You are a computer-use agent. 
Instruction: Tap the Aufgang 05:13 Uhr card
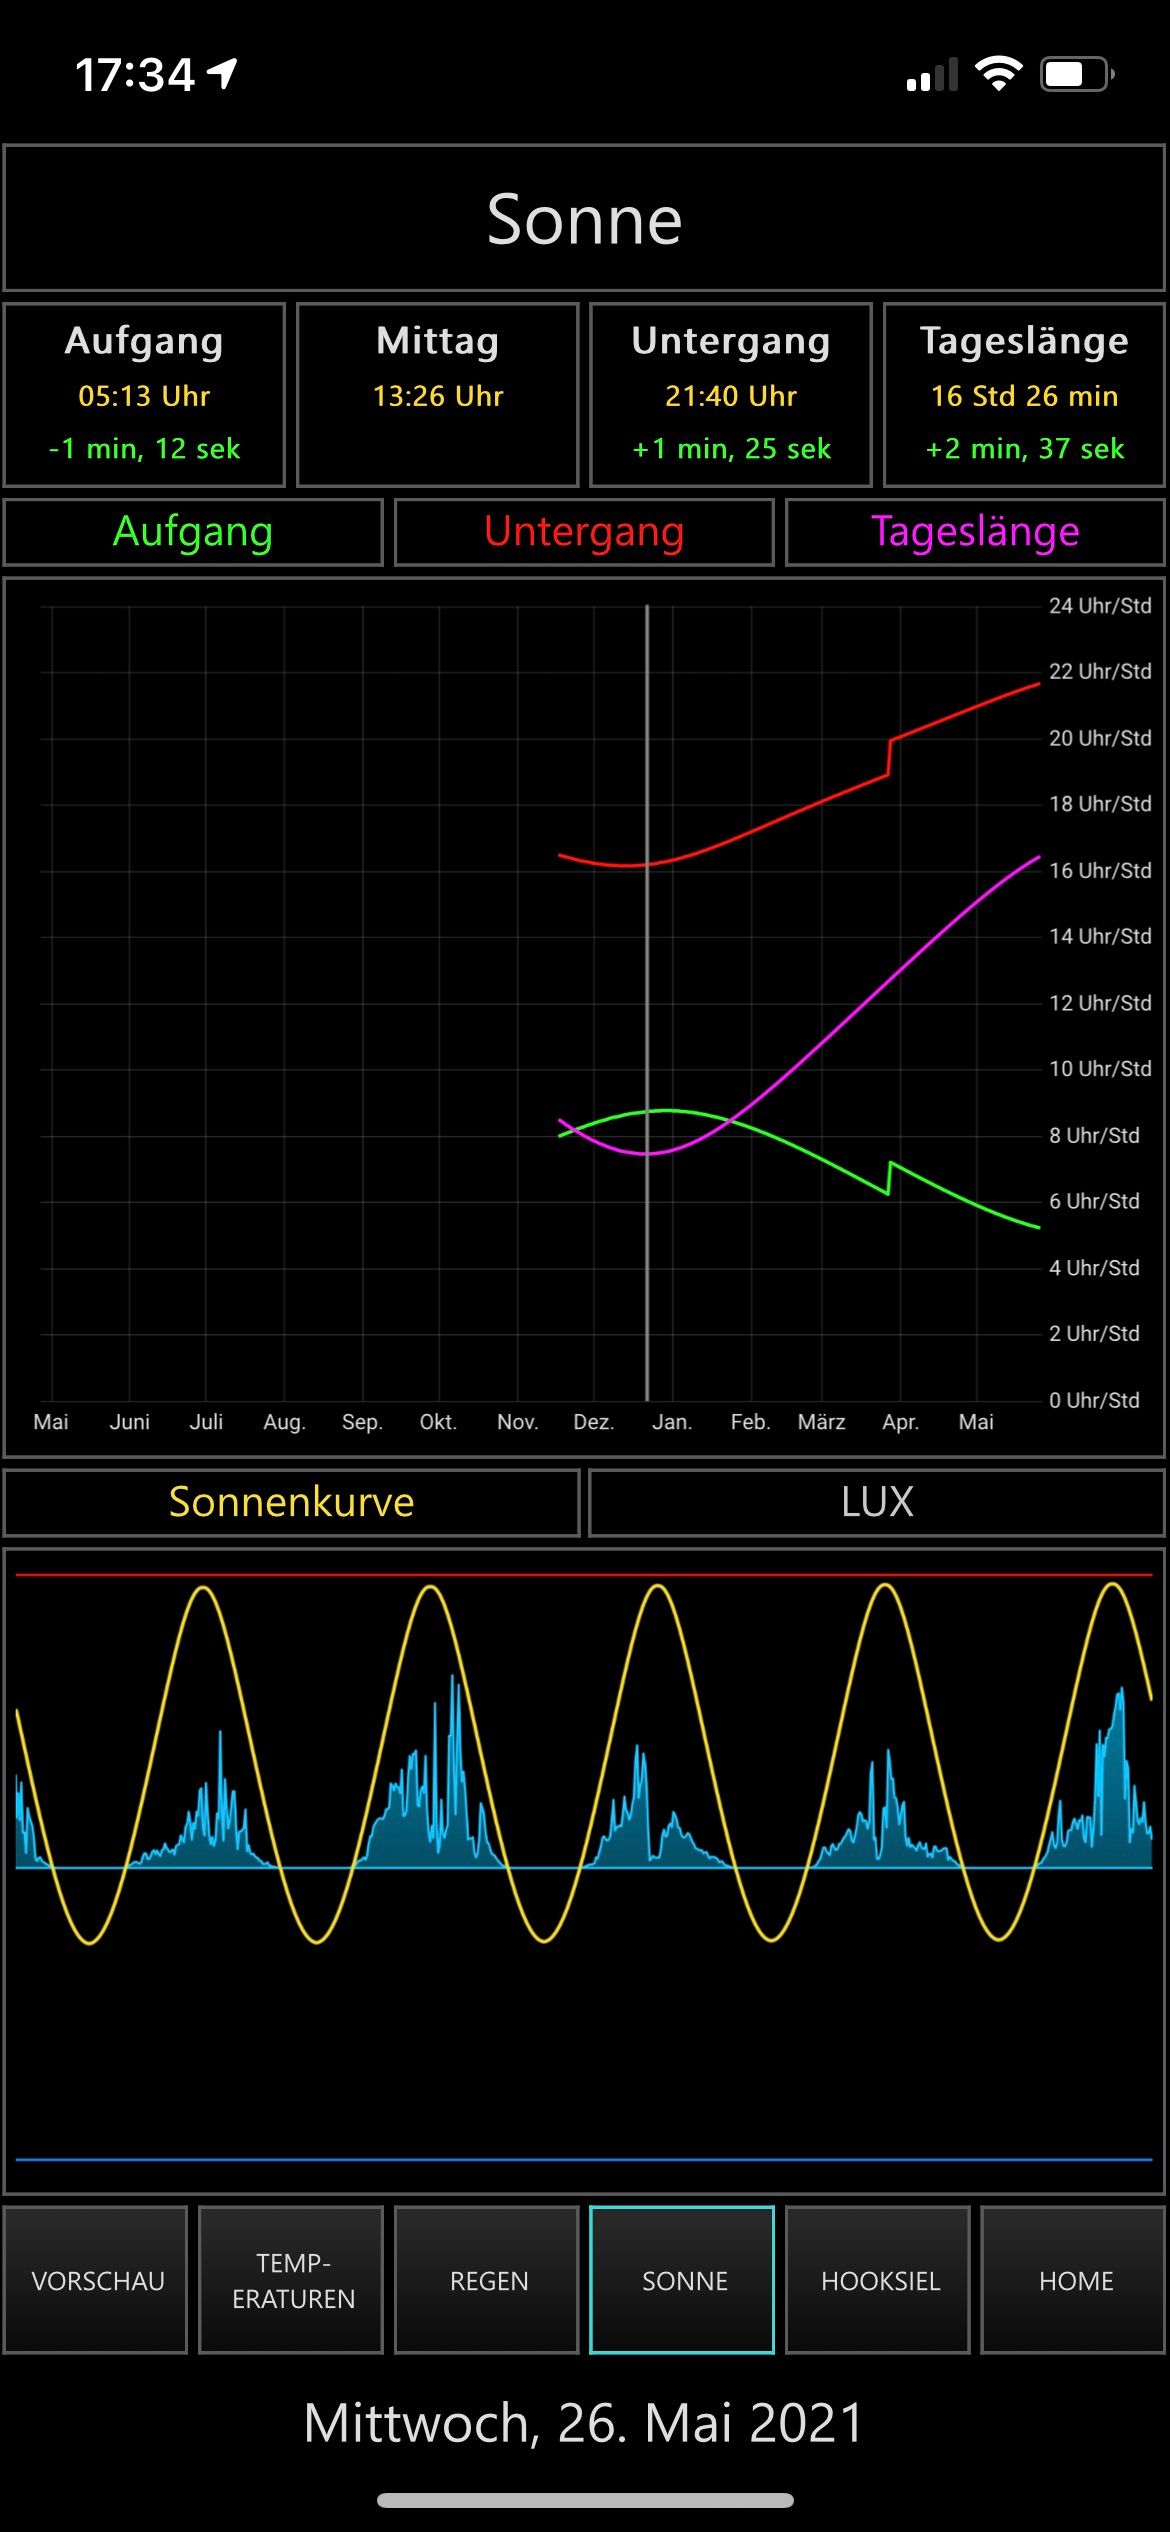pos(144,395)
